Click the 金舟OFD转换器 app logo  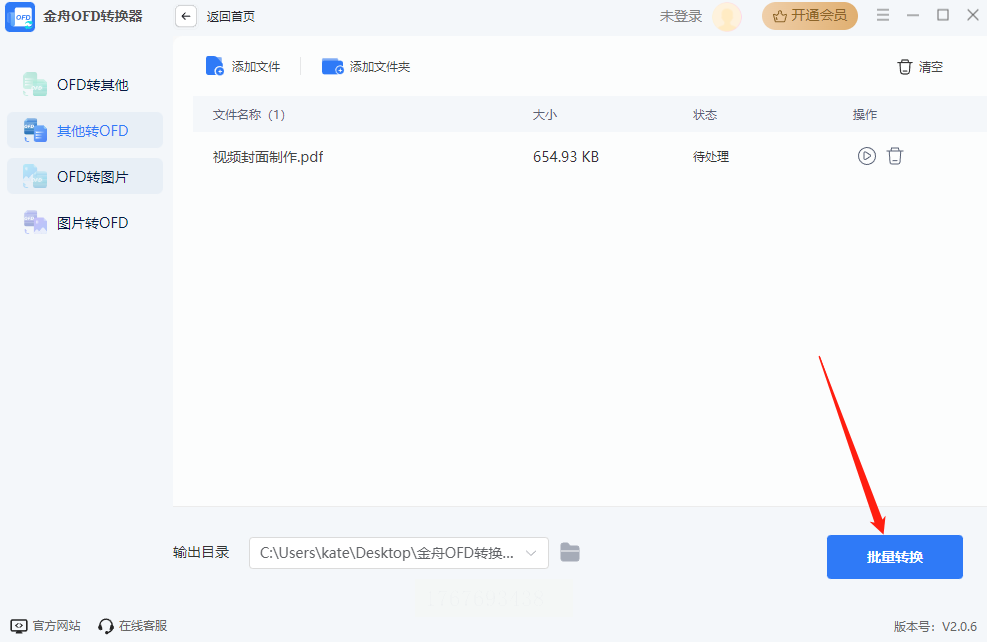20,16
